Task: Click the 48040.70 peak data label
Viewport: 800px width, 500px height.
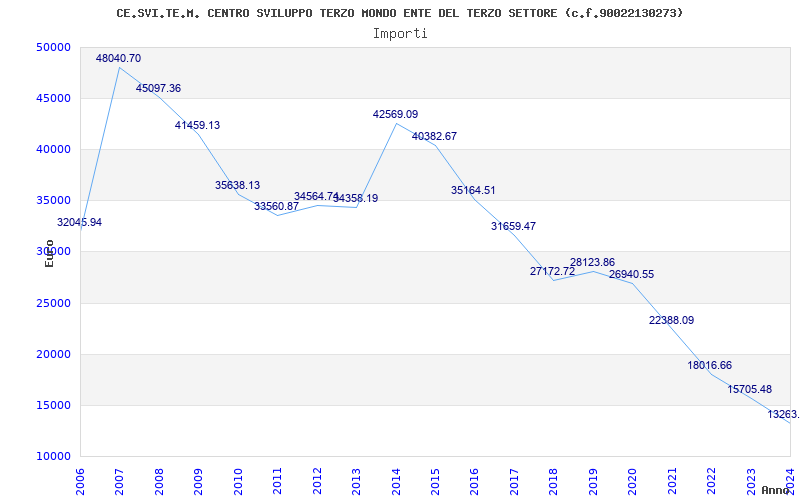Action: tap(118, 59)
